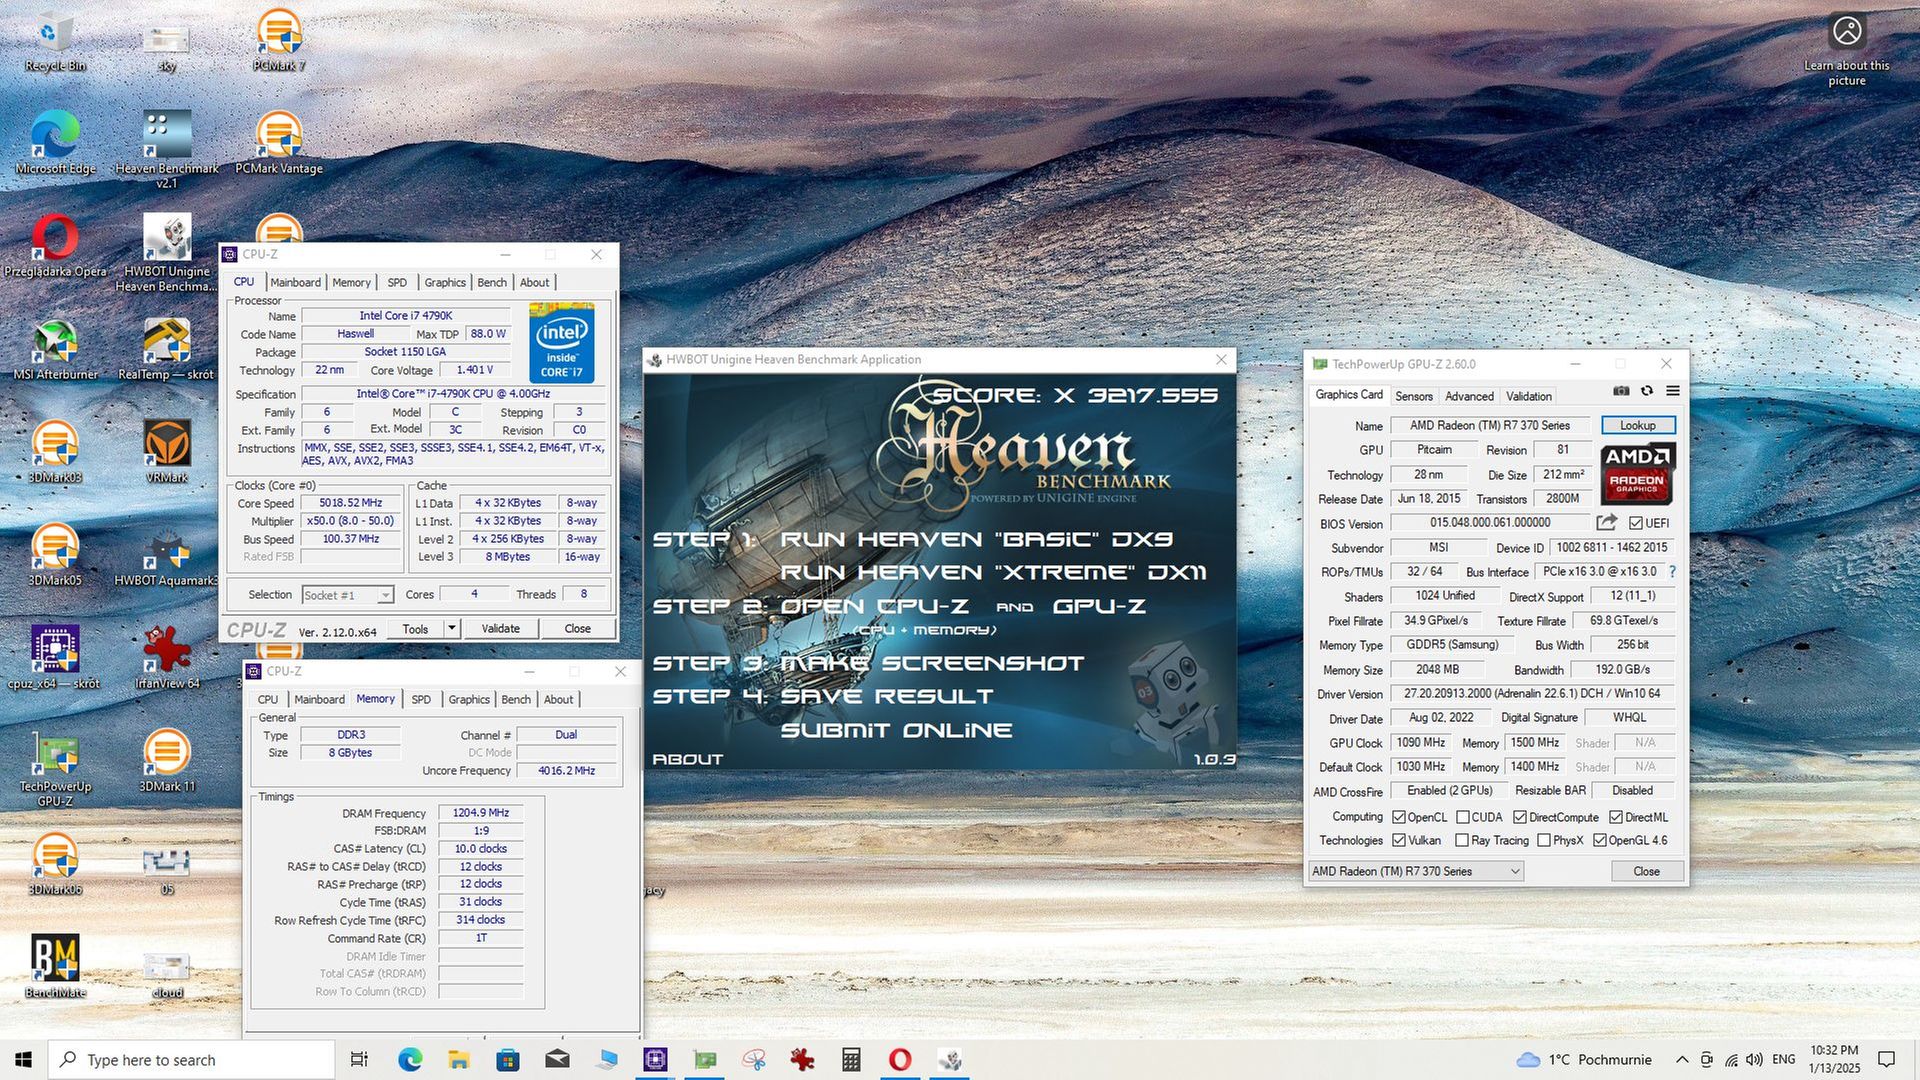Open 3DMark06 desktop shortcut
Image resolution: width=1920 pixels, height=1080 pixels.
(x=55, y=864)
